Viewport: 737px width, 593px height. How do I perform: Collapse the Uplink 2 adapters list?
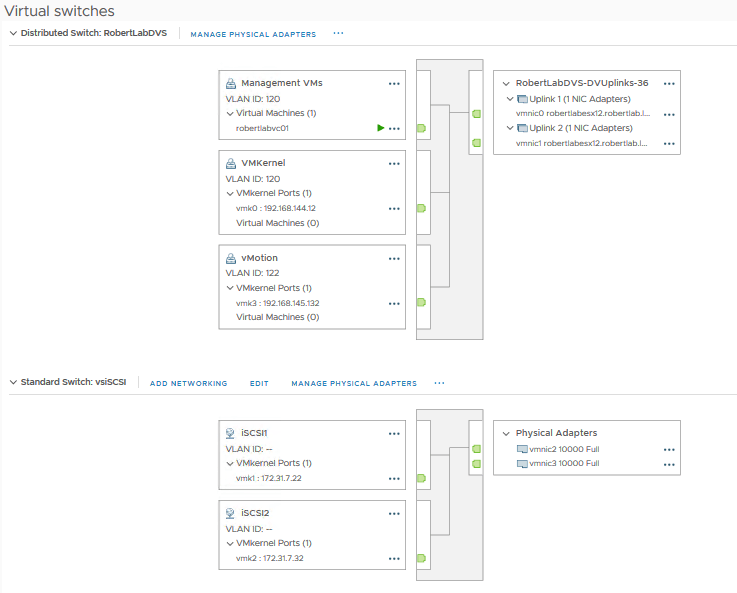pyautogui.click(x=509, y=128)
